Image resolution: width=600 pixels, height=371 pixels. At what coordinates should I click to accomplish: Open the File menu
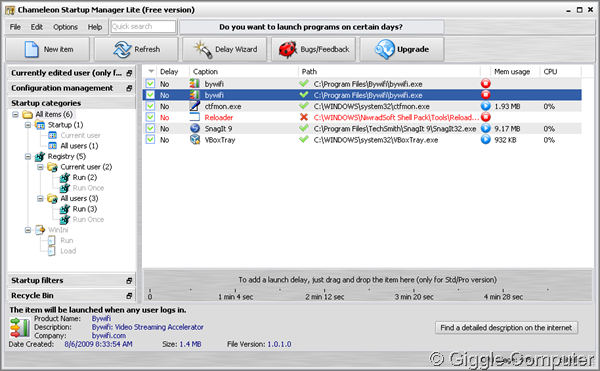[15, 27]
